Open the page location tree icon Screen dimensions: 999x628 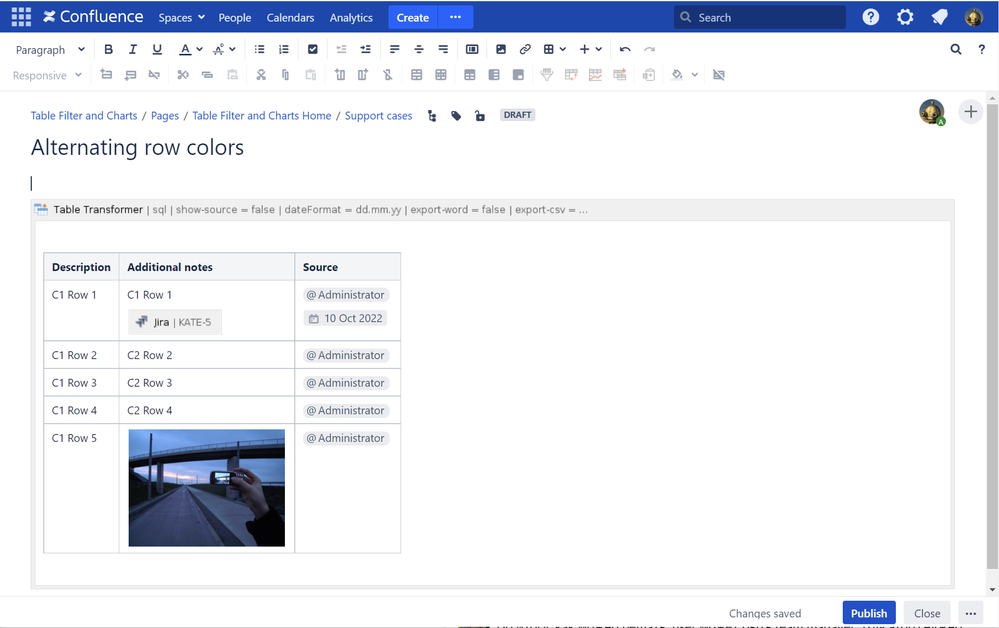(x=432, y=115)
